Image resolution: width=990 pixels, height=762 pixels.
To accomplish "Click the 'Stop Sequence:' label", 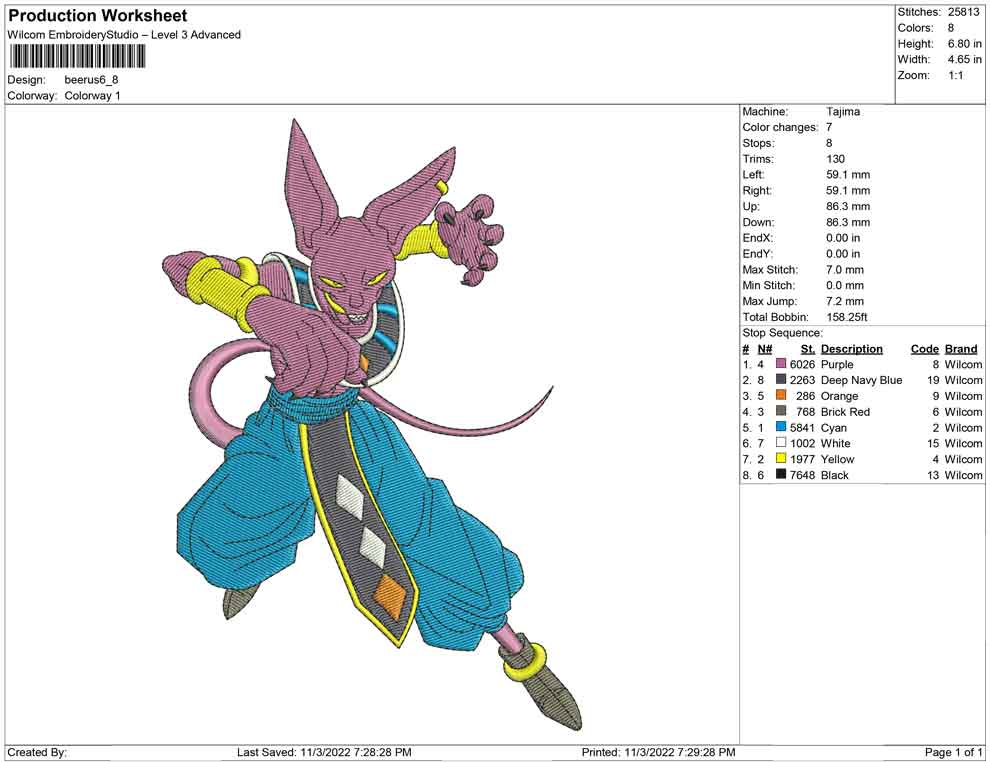I will click(782, 333).
